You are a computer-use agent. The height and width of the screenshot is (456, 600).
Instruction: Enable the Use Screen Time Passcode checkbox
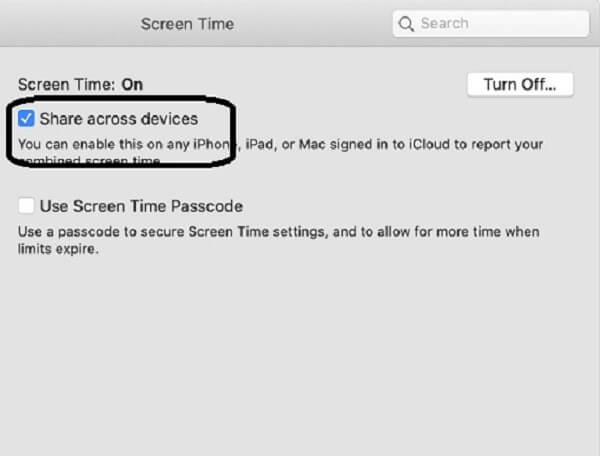(27, 207)
